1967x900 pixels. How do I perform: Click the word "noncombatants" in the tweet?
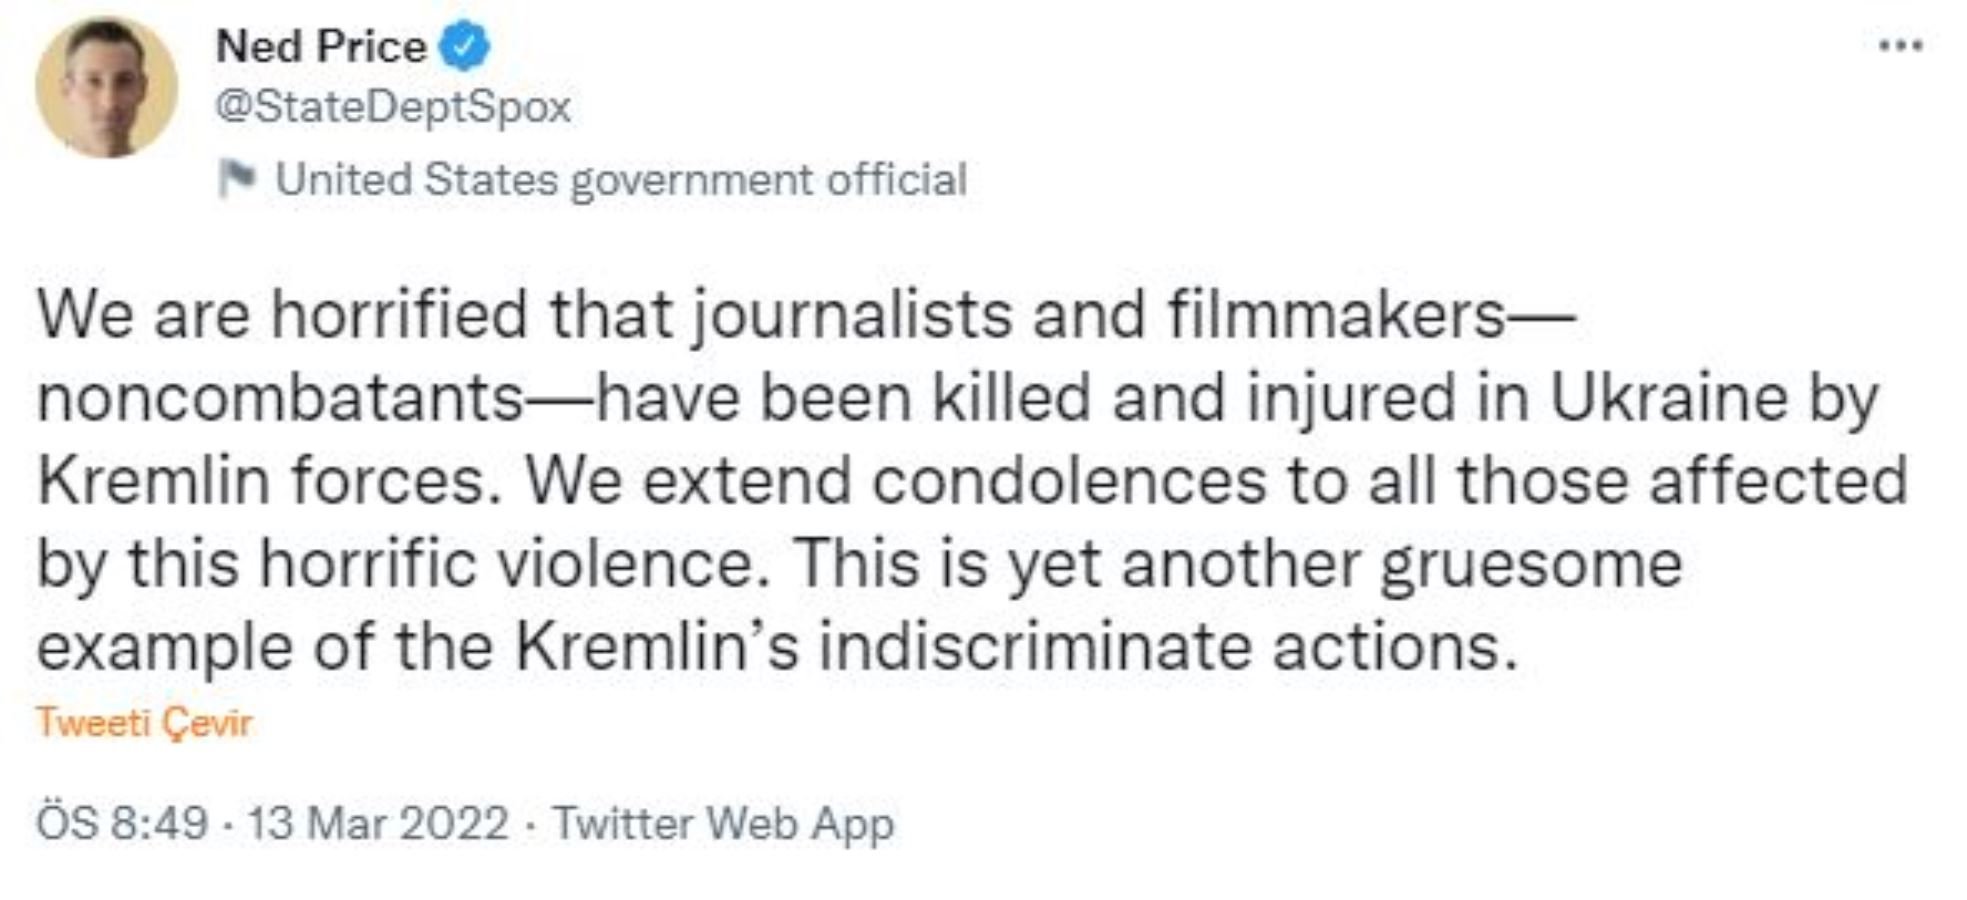click(280, 398)
